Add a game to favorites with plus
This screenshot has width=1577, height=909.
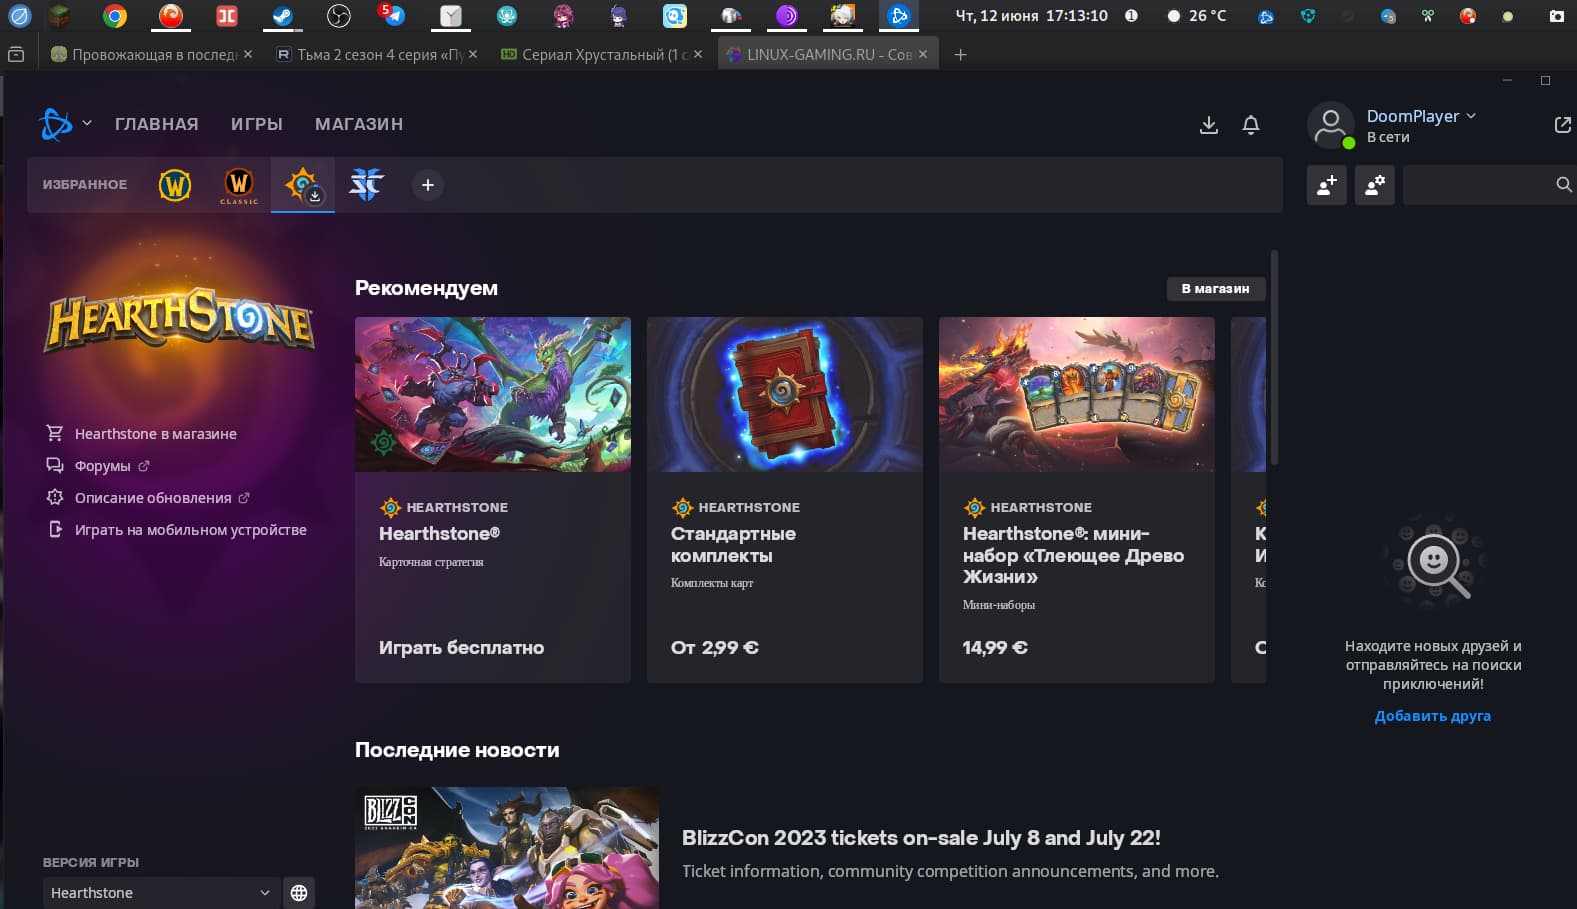(428, 185)
